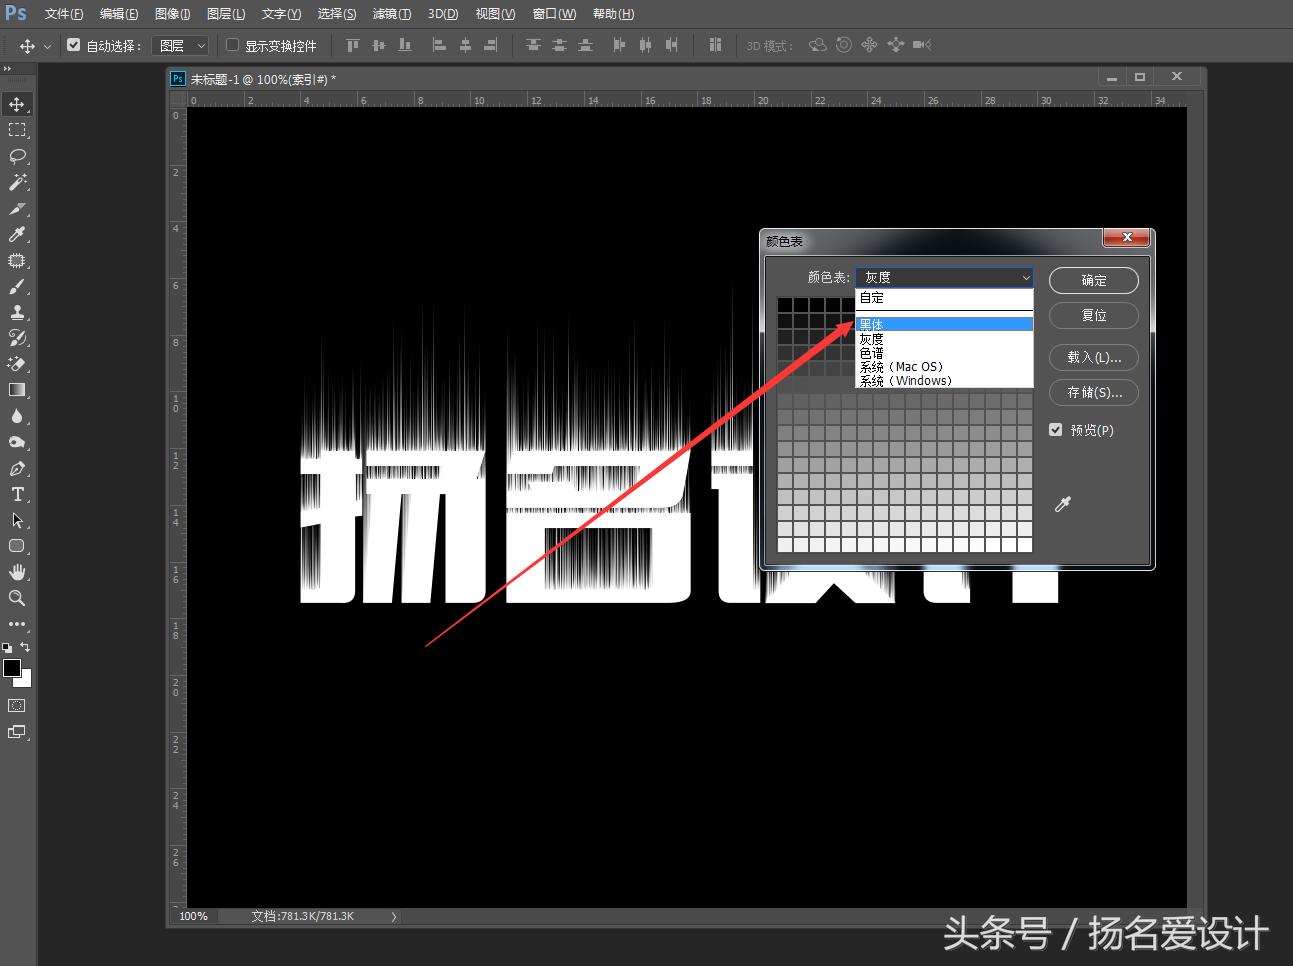The image size is (1293, 966).
Task: Open the 图像(I) menu
Action: pos(170,13)
